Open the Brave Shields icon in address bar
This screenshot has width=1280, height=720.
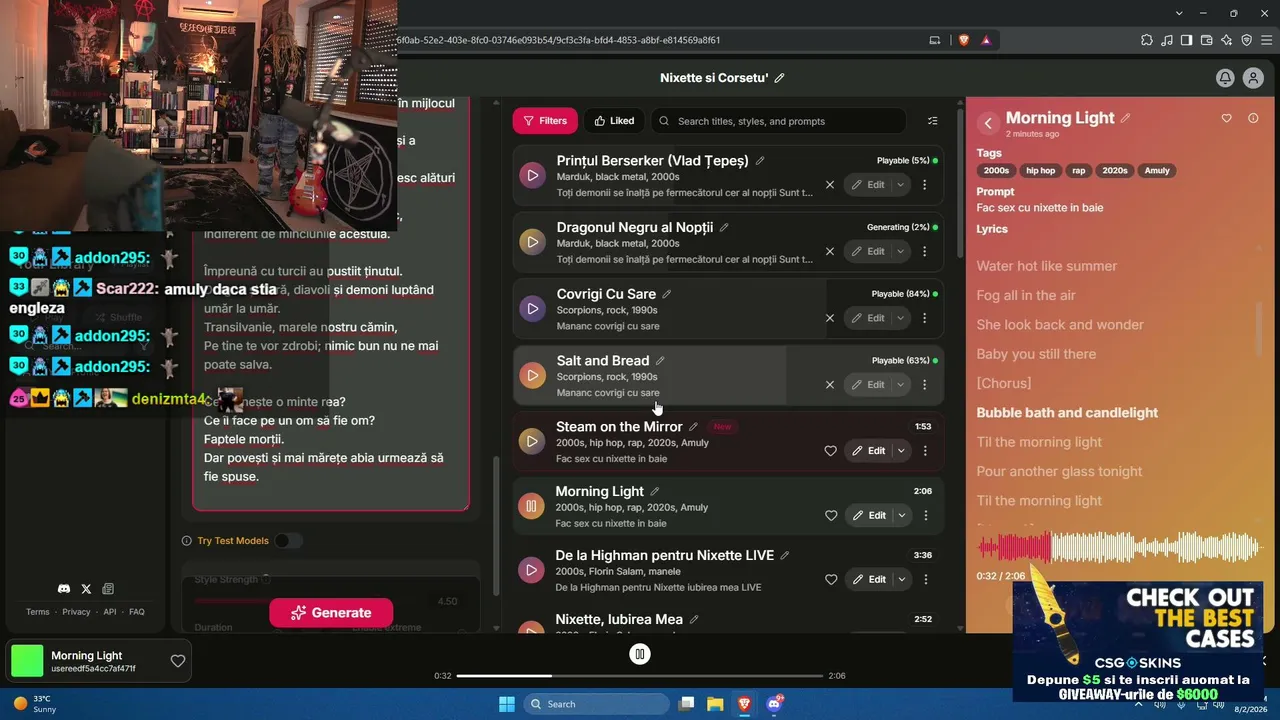point(964,40)
